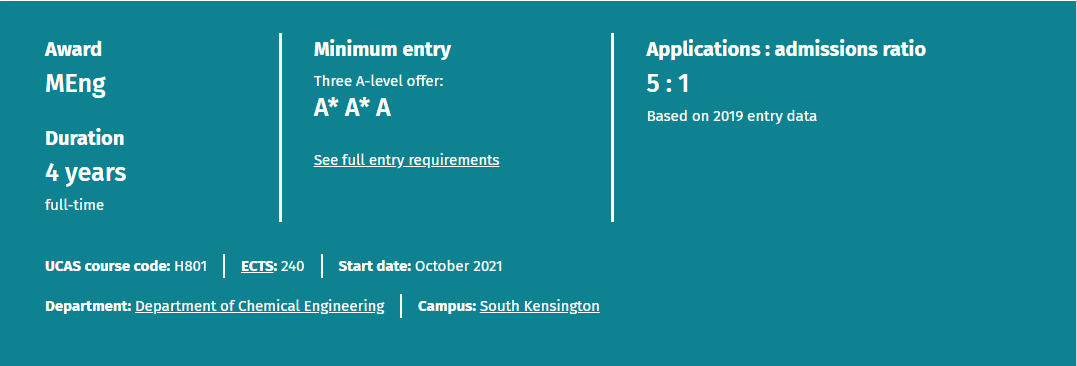Click the Award heading
Image resolution: width=1077 pixels, height=366 pixels.
tap(73, 49)
